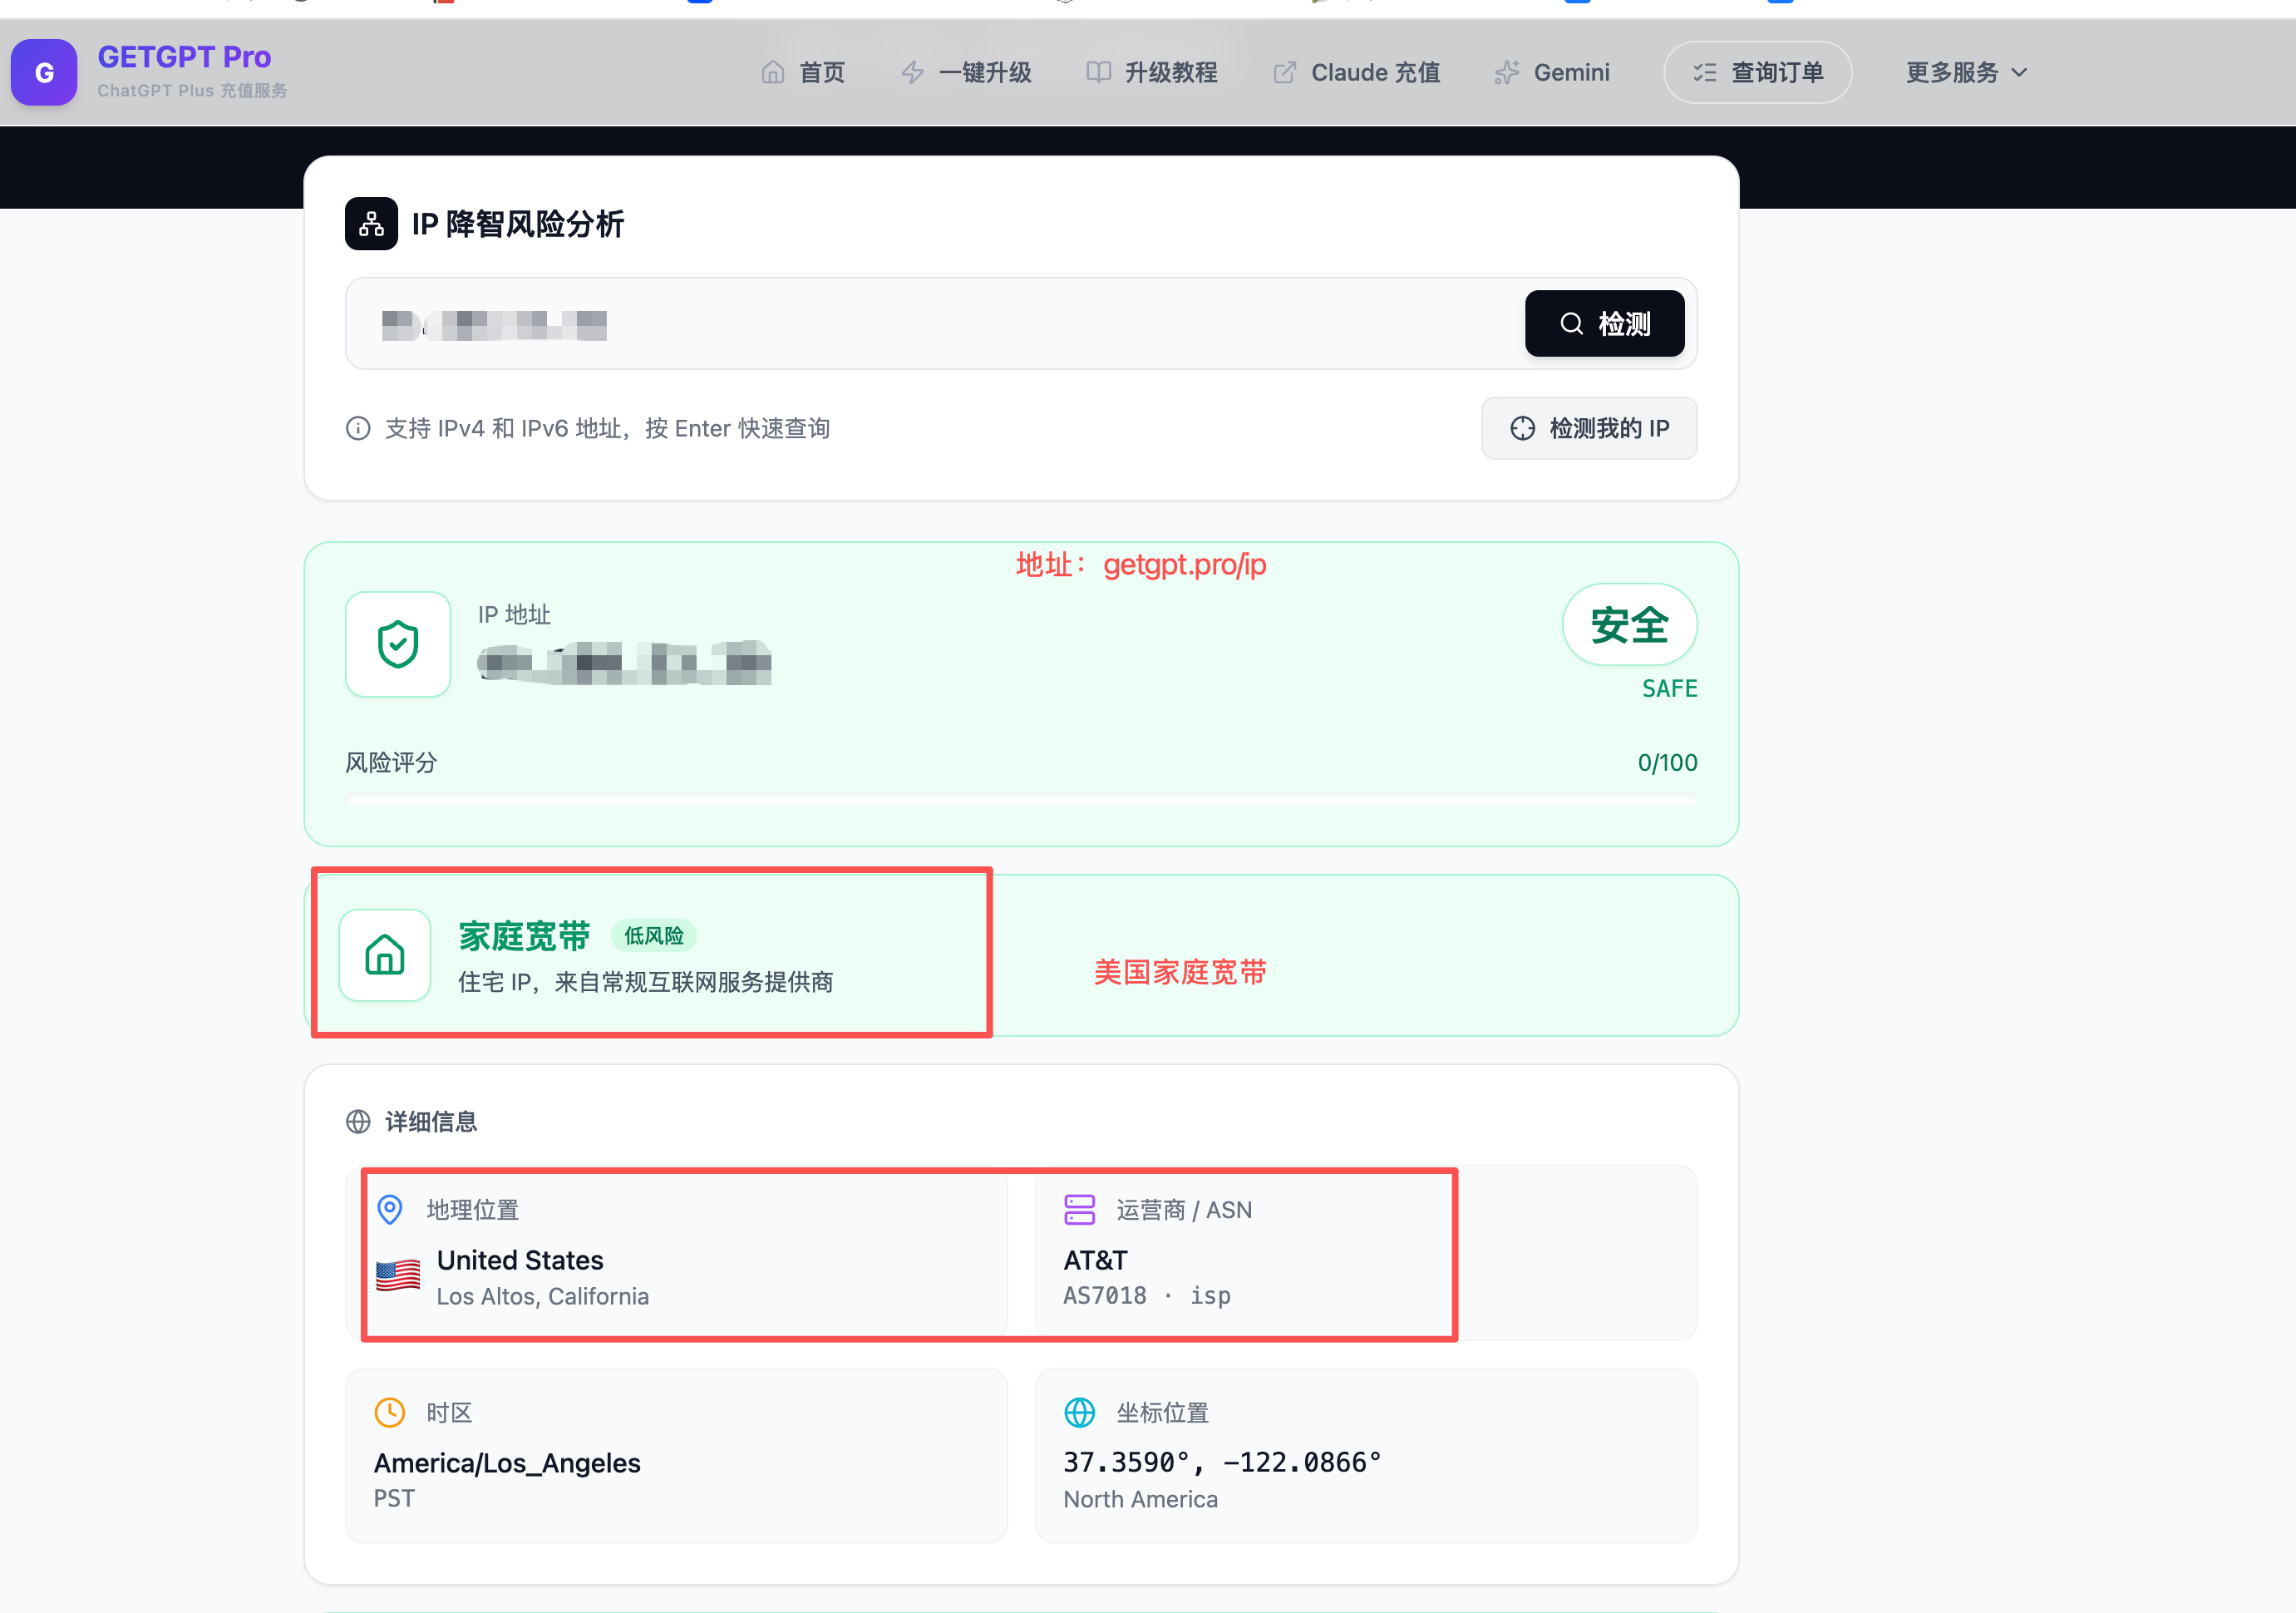
Task: Click the US flag icon
Action: coord(398,1276)
